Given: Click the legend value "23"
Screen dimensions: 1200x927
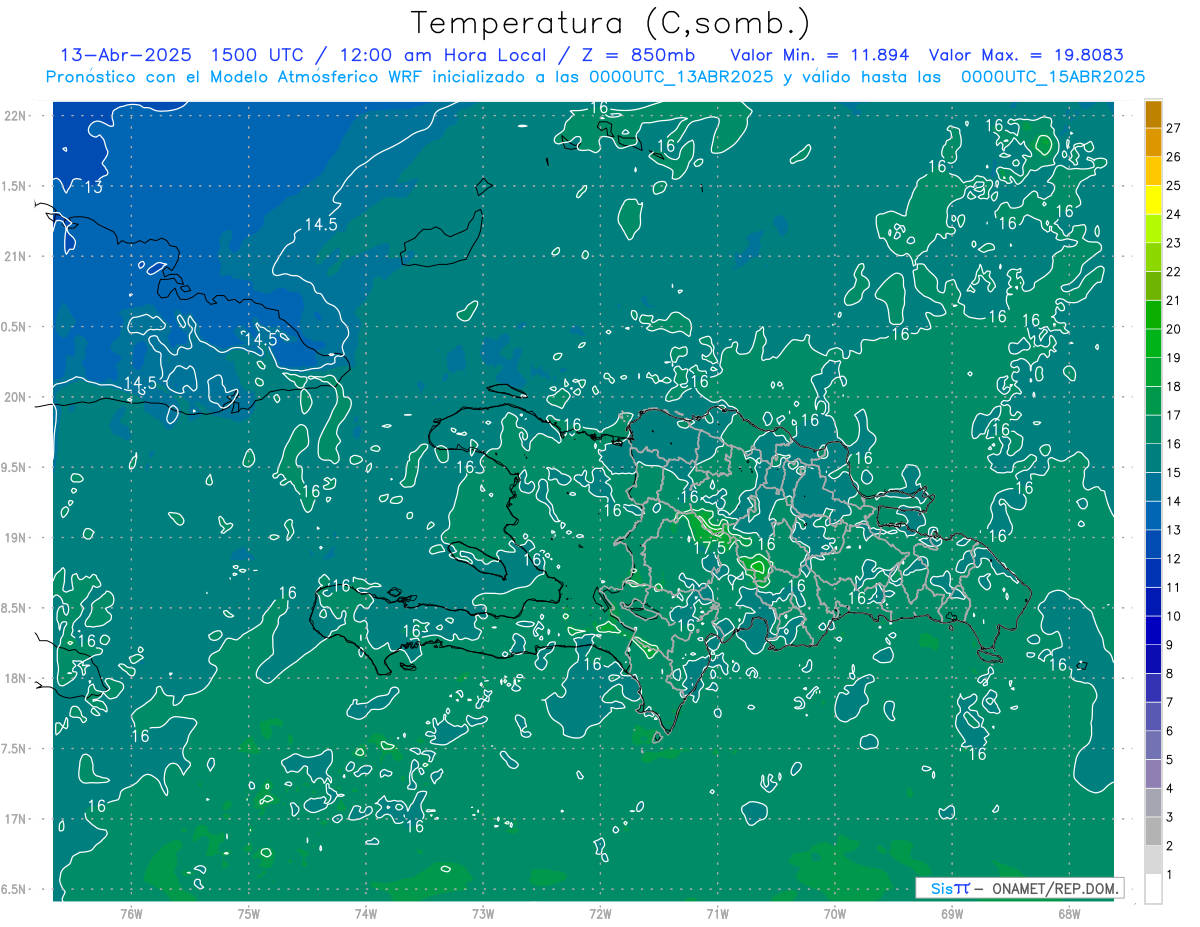Looking at the screenshot, I should [x=1174, y=243].
